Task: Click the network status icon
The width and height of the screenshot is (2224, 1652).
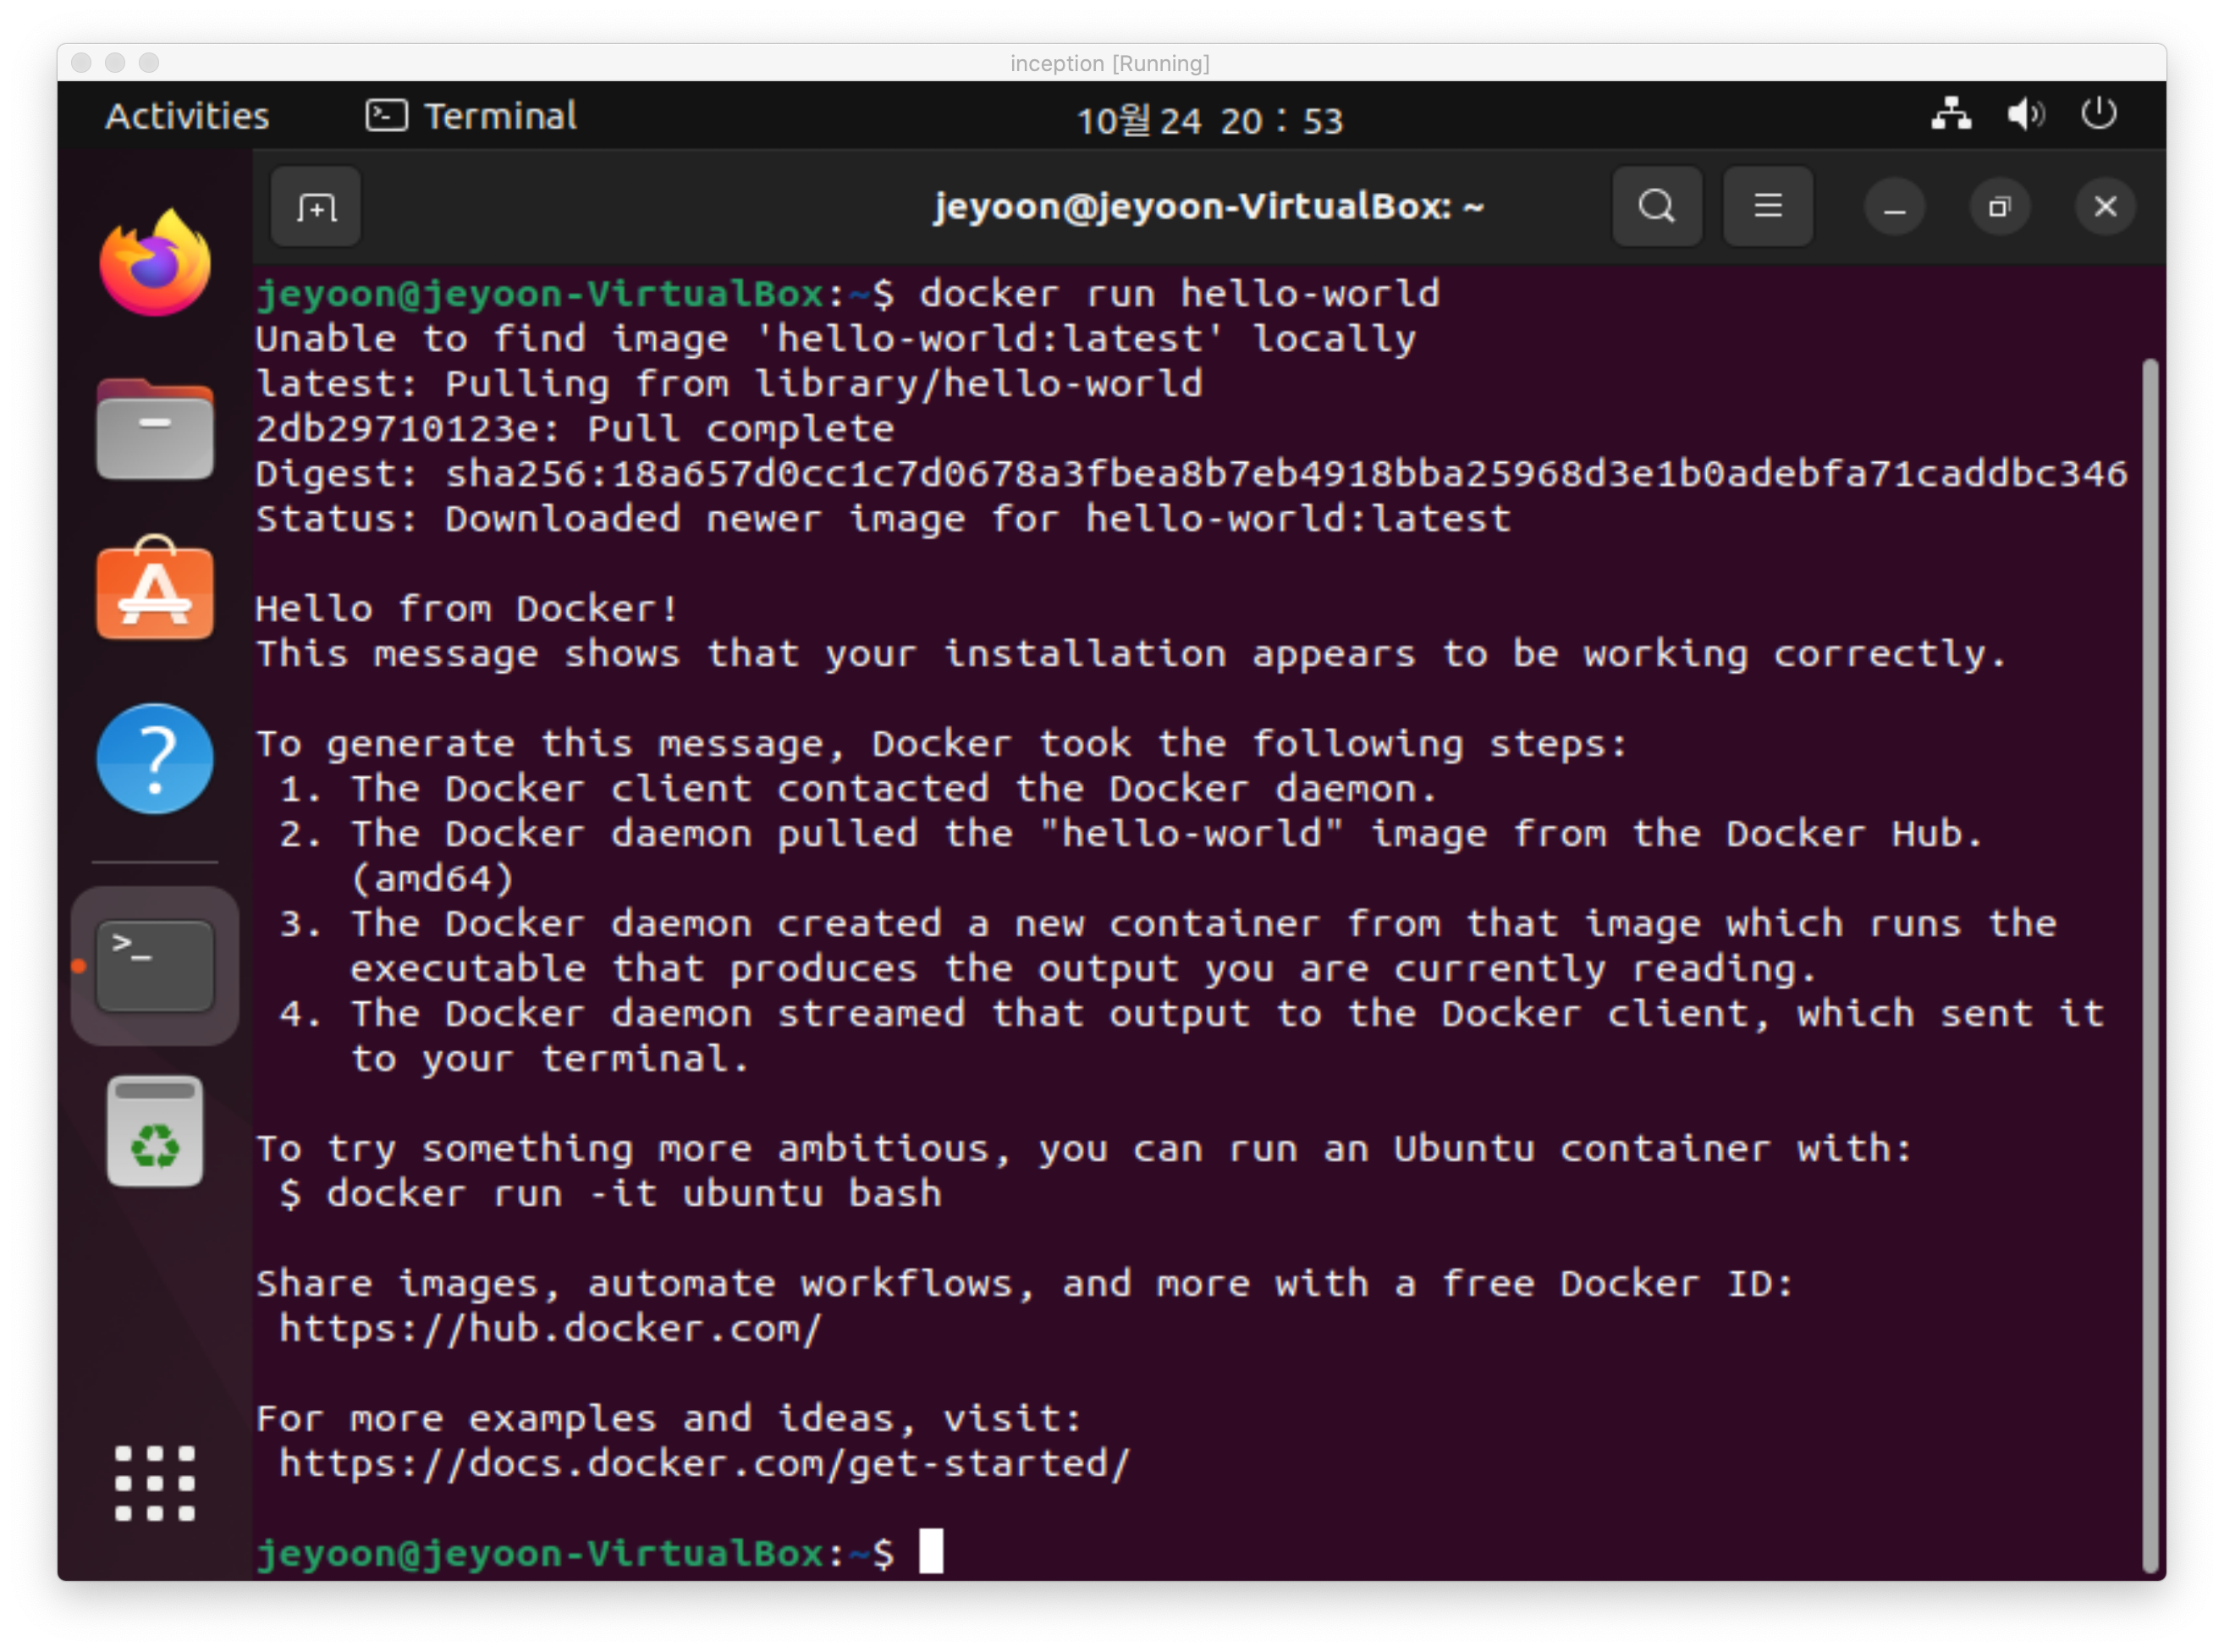Action: (x=1951, y=114)
